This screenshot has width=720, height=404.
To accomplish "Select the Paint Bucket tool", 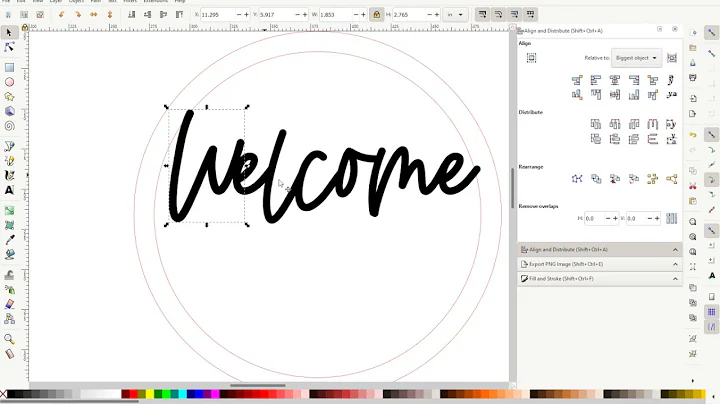I will coord(9,254).
